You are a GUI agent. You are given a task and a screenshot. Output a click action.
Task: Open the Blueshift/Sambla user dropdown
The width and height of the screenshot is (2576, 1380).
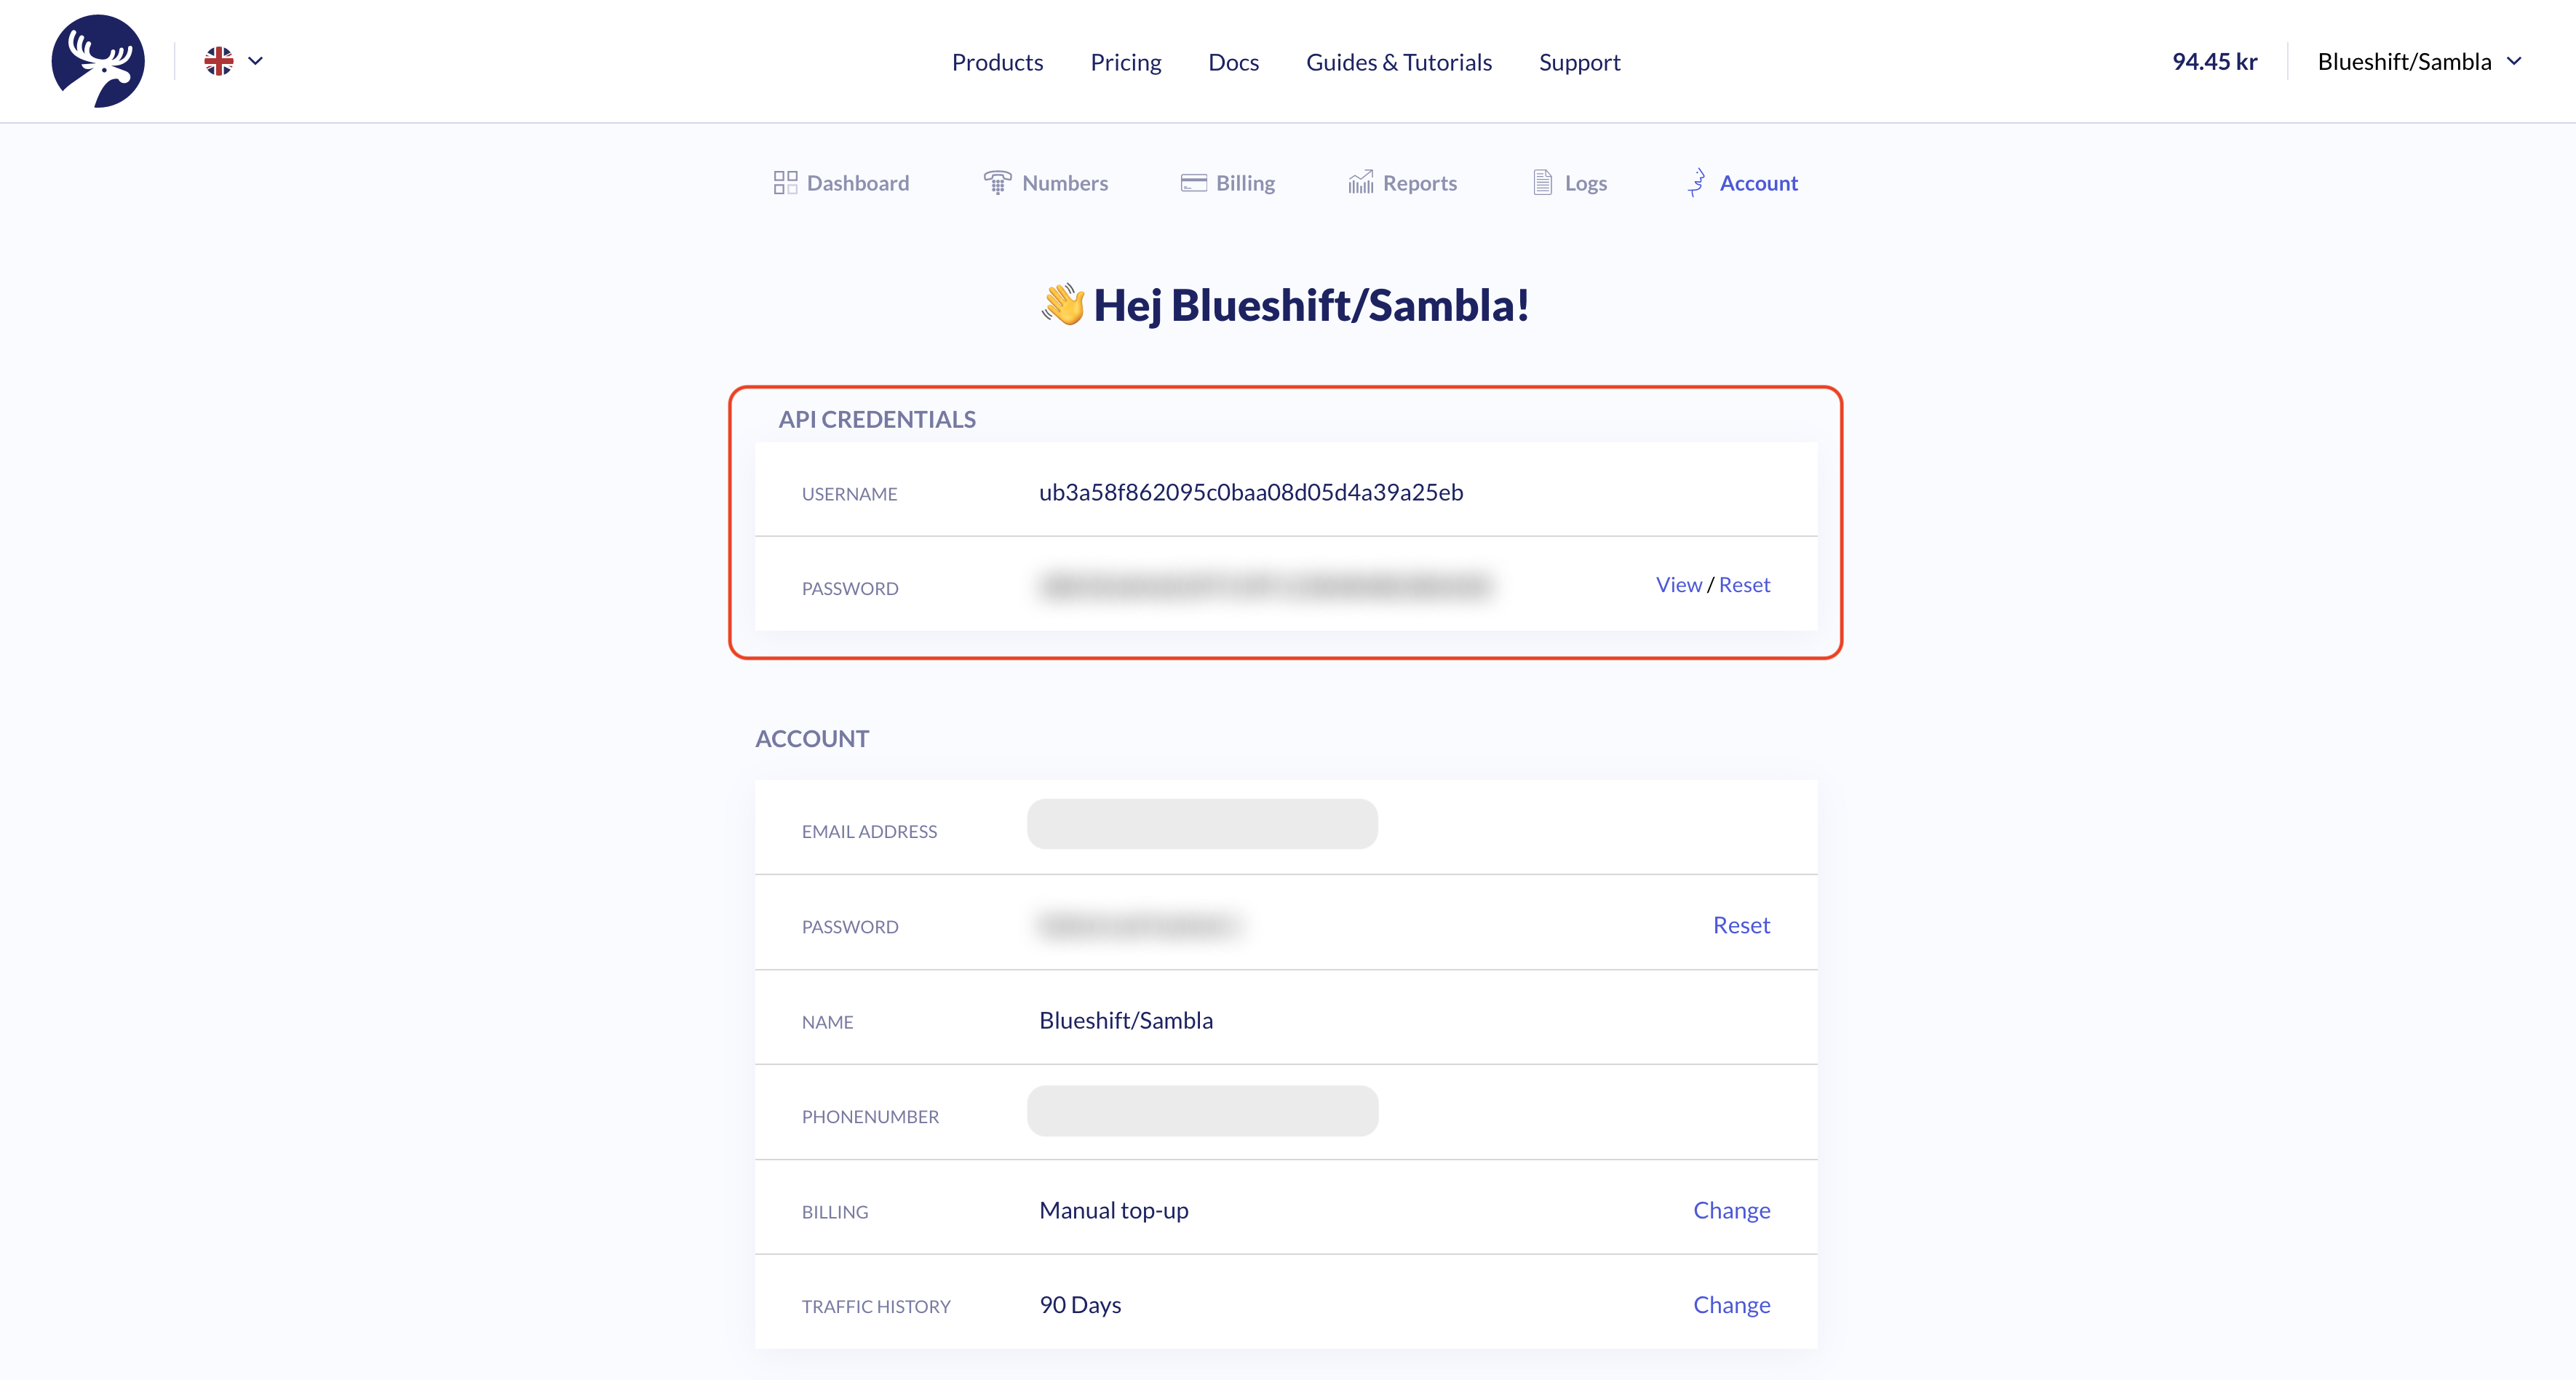pyautogui.click(x=2419, y=62)
